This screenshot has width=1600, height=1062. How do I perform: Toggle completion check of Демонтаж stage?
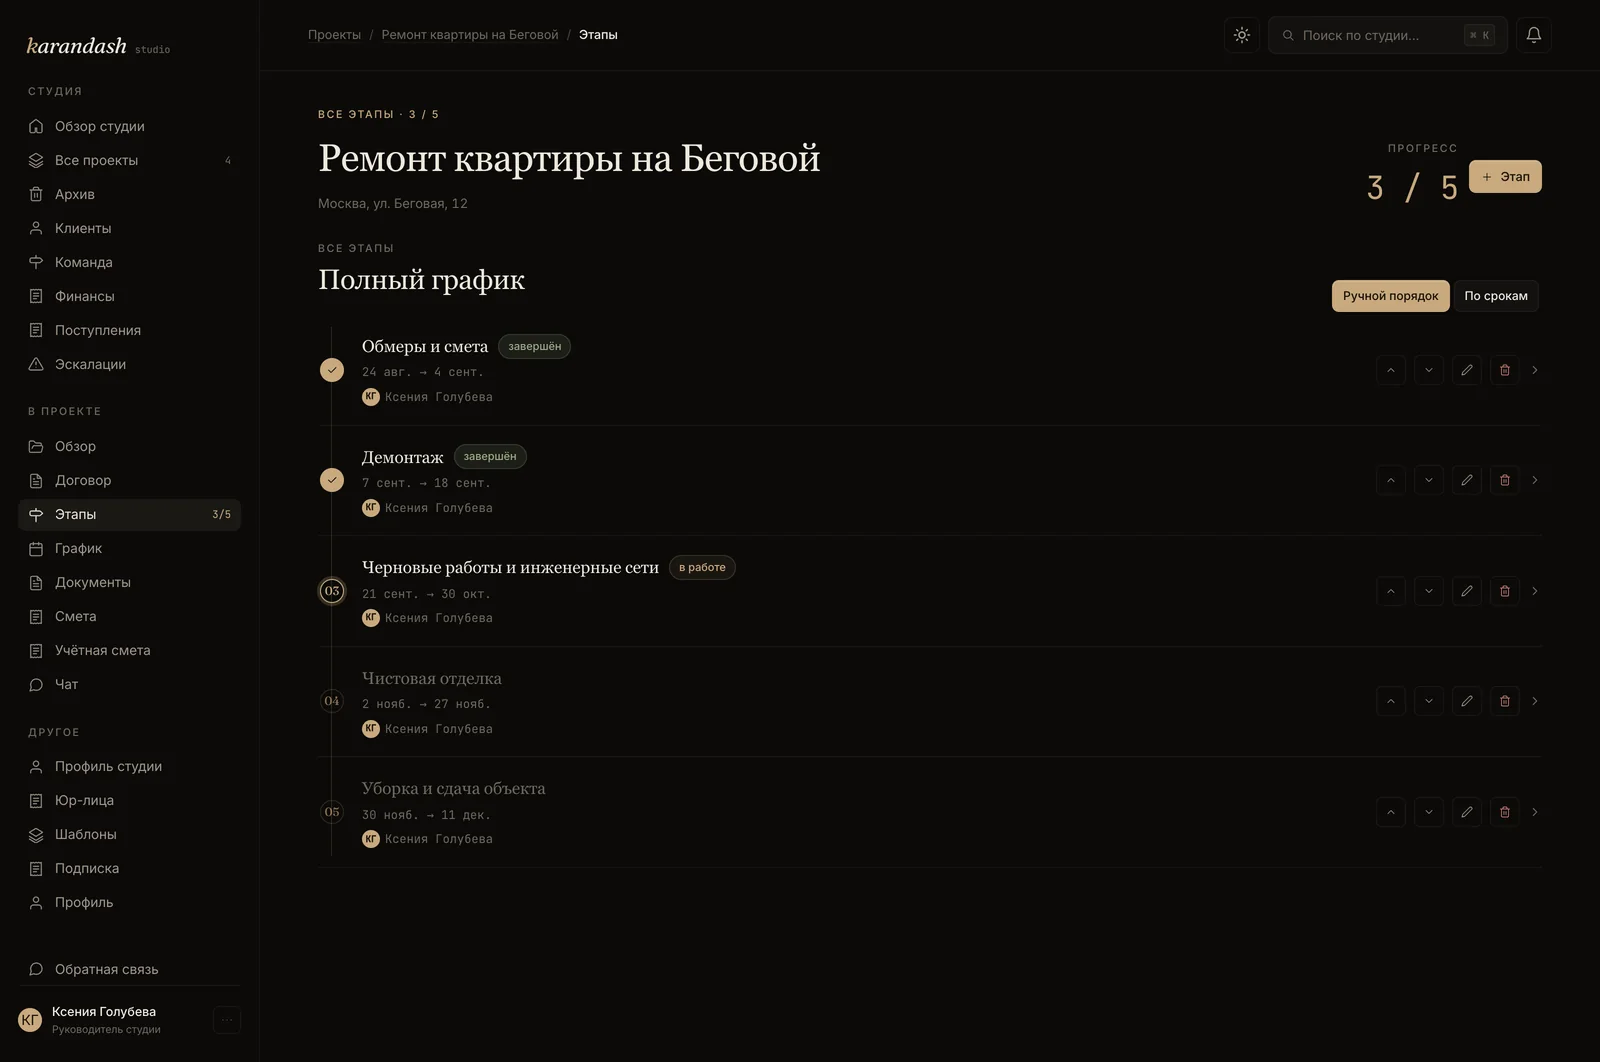tap(332, 480)
